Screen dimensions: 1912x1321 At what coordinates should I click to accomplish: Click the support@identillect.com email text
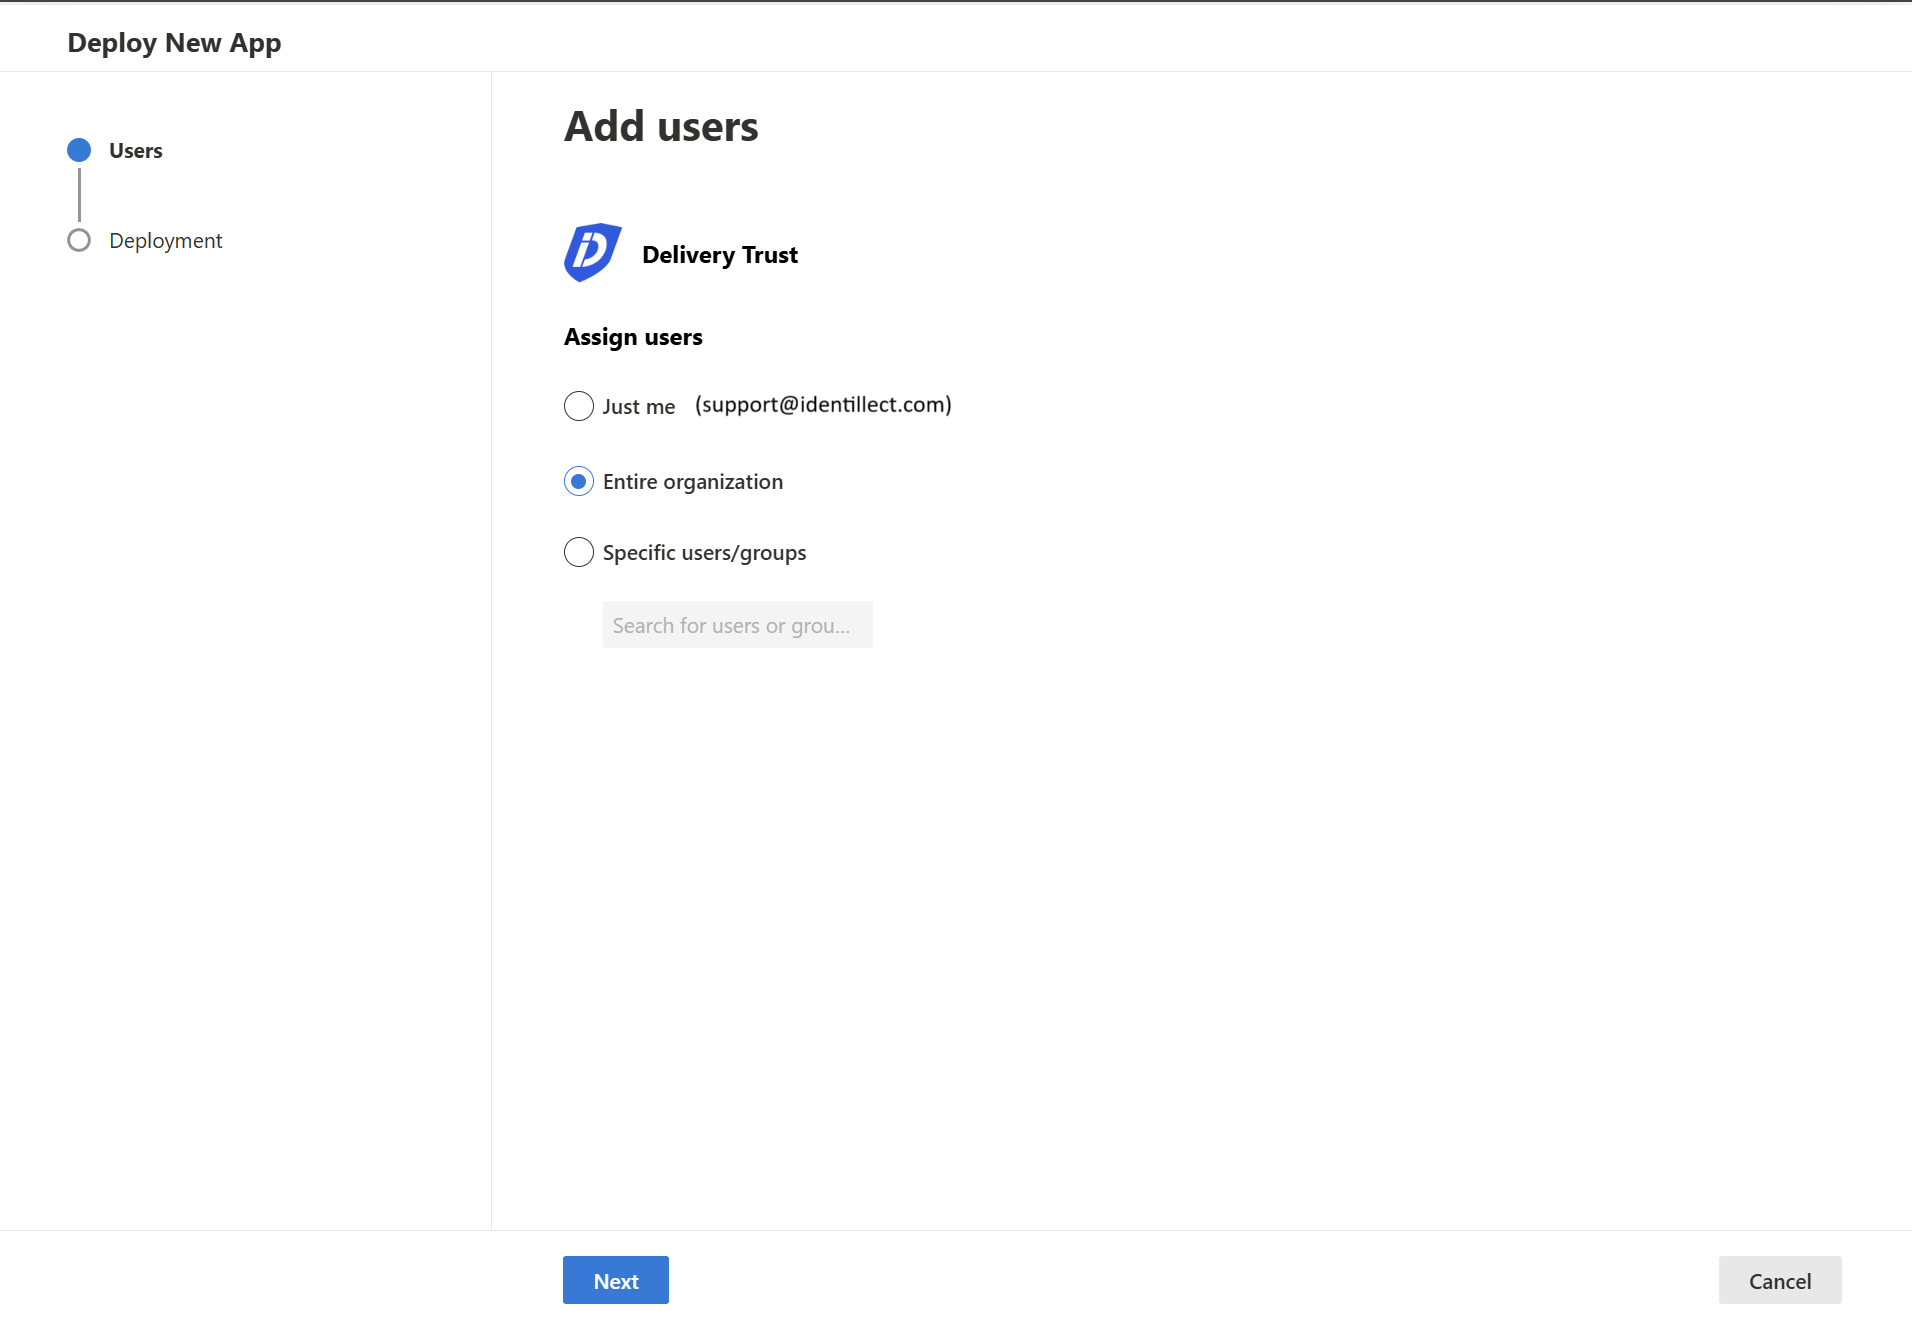[823, 405]
